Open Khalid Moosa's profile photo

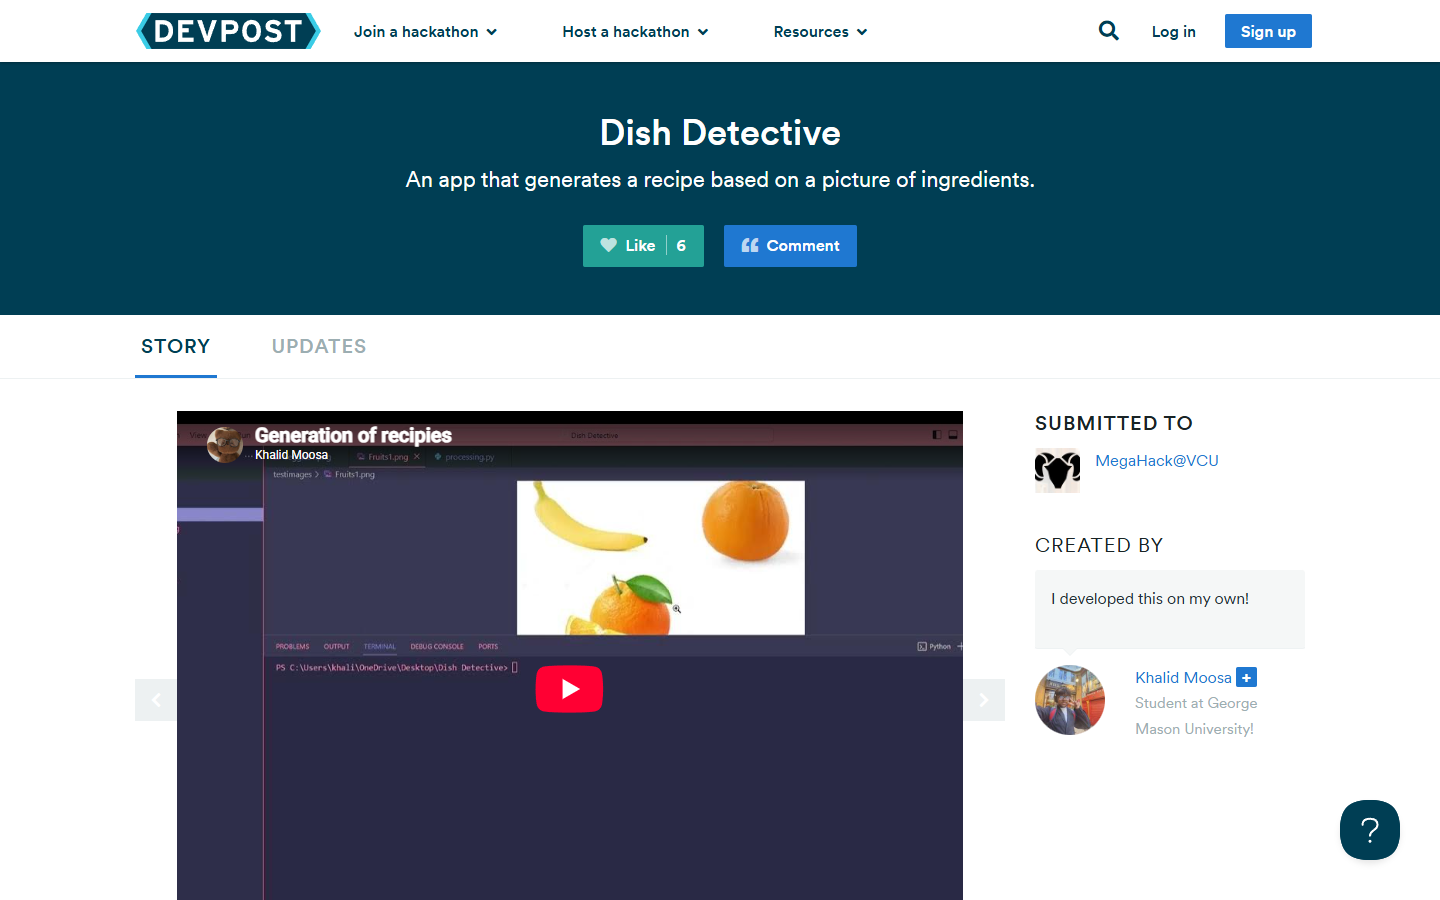[1070, 700]
